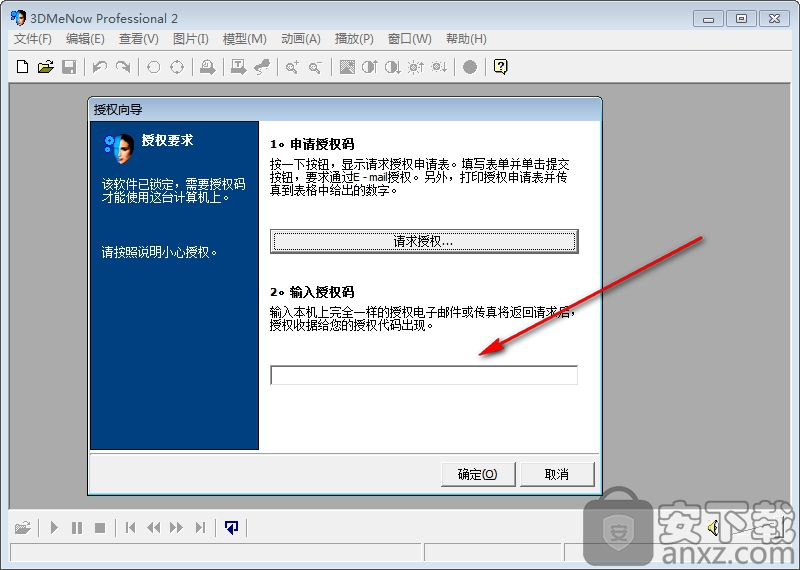The width and height of the screenshot is (800, 570).
Task: Click the 请求授权... button
Action: coord(424,241)
